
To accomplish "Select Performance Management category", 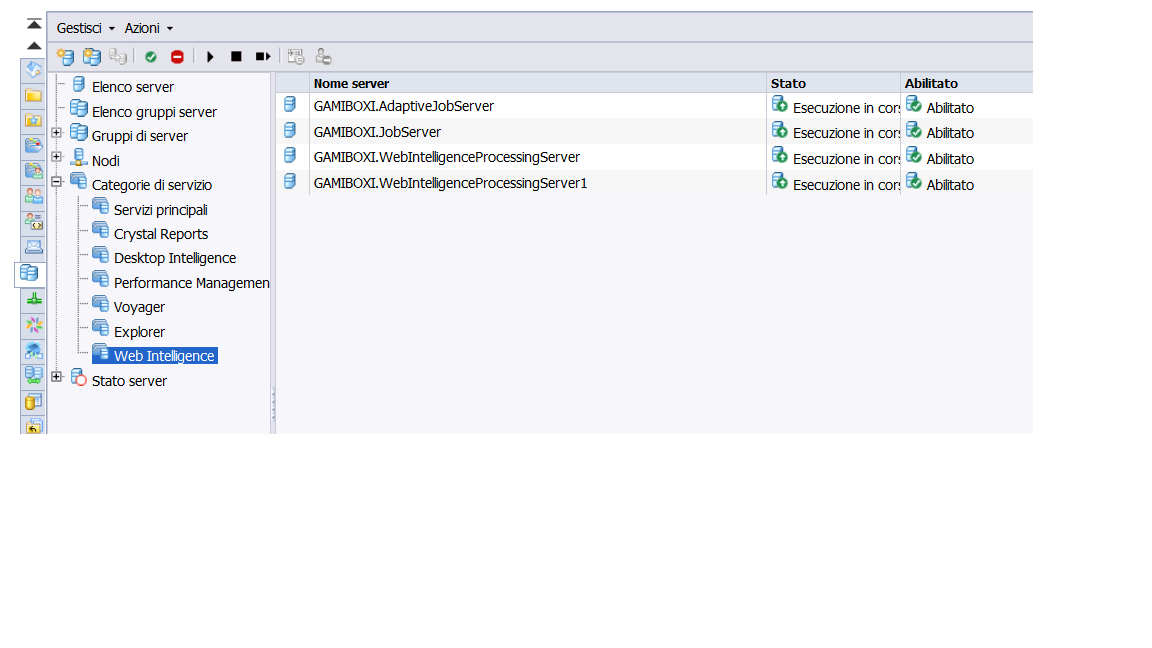I will [x=192, y=283].
